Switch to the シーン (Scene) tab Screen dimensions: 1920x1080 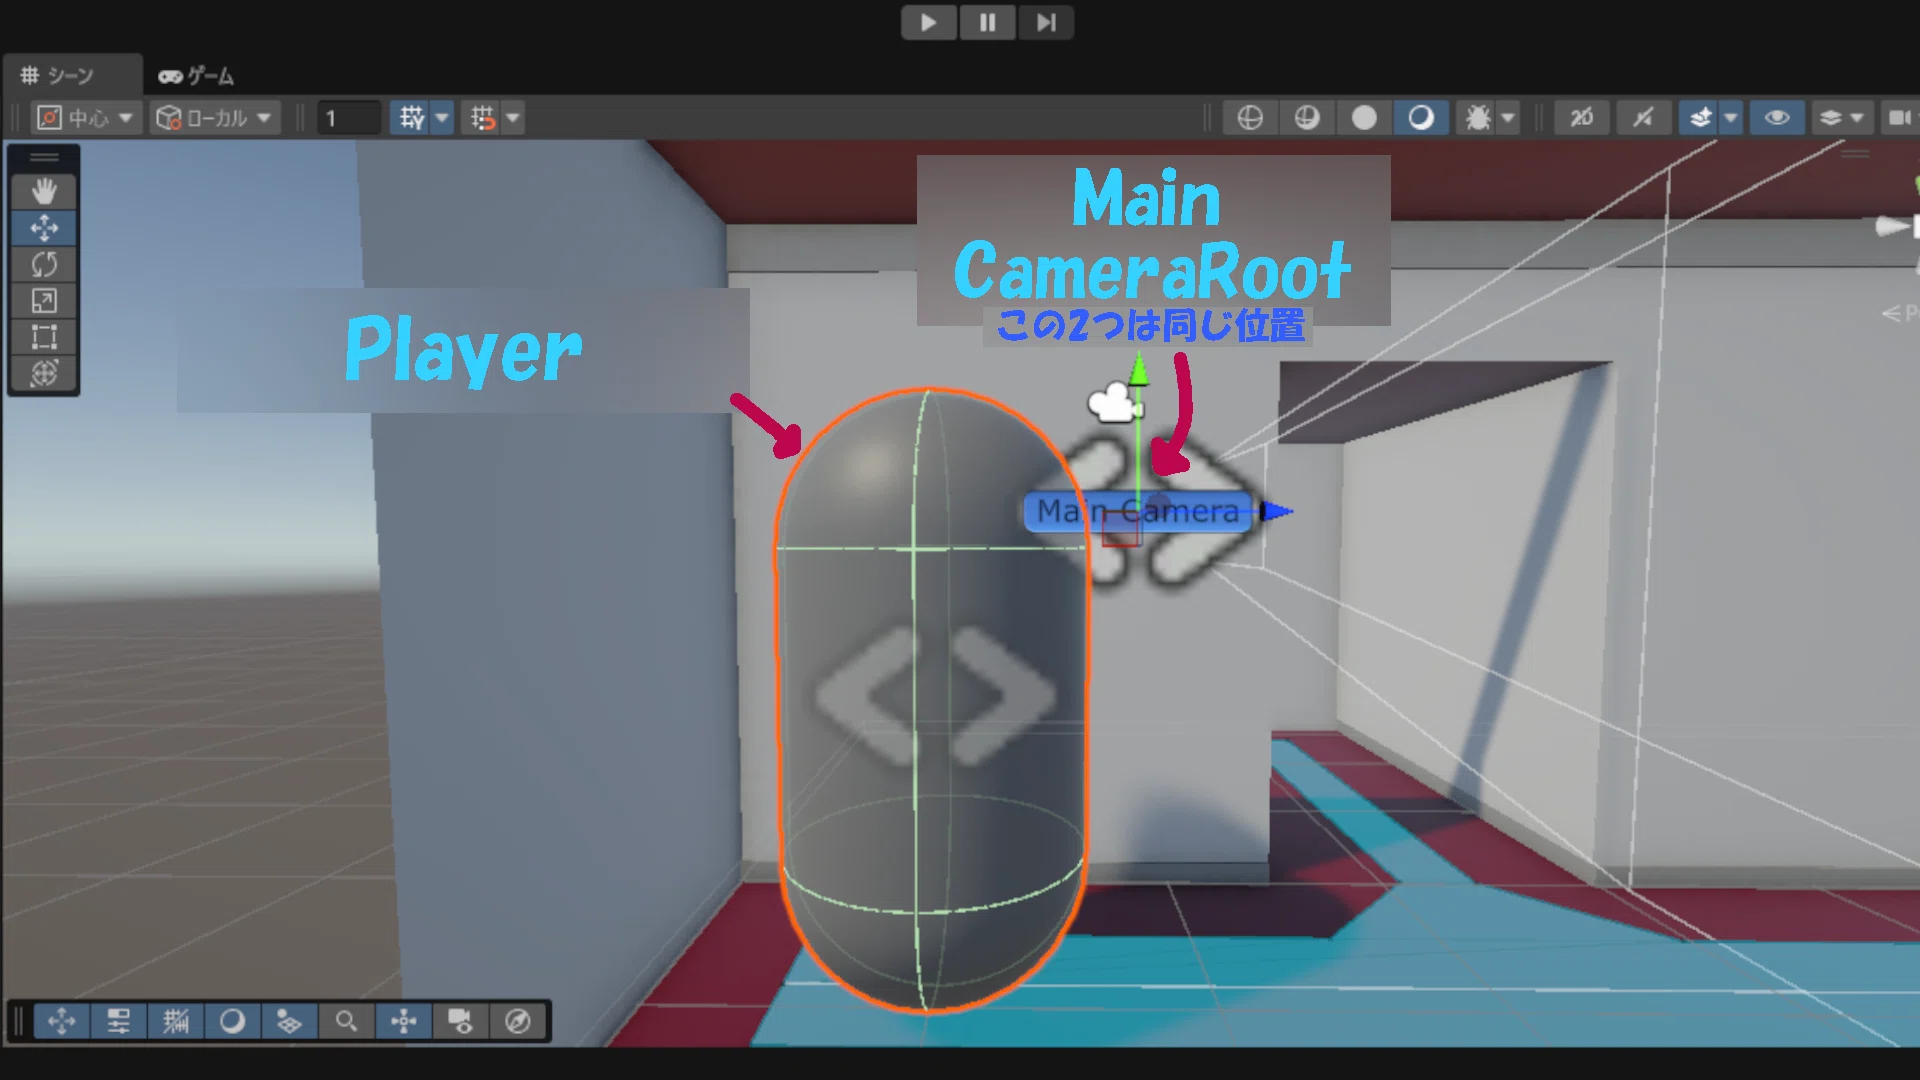[72, 75]
